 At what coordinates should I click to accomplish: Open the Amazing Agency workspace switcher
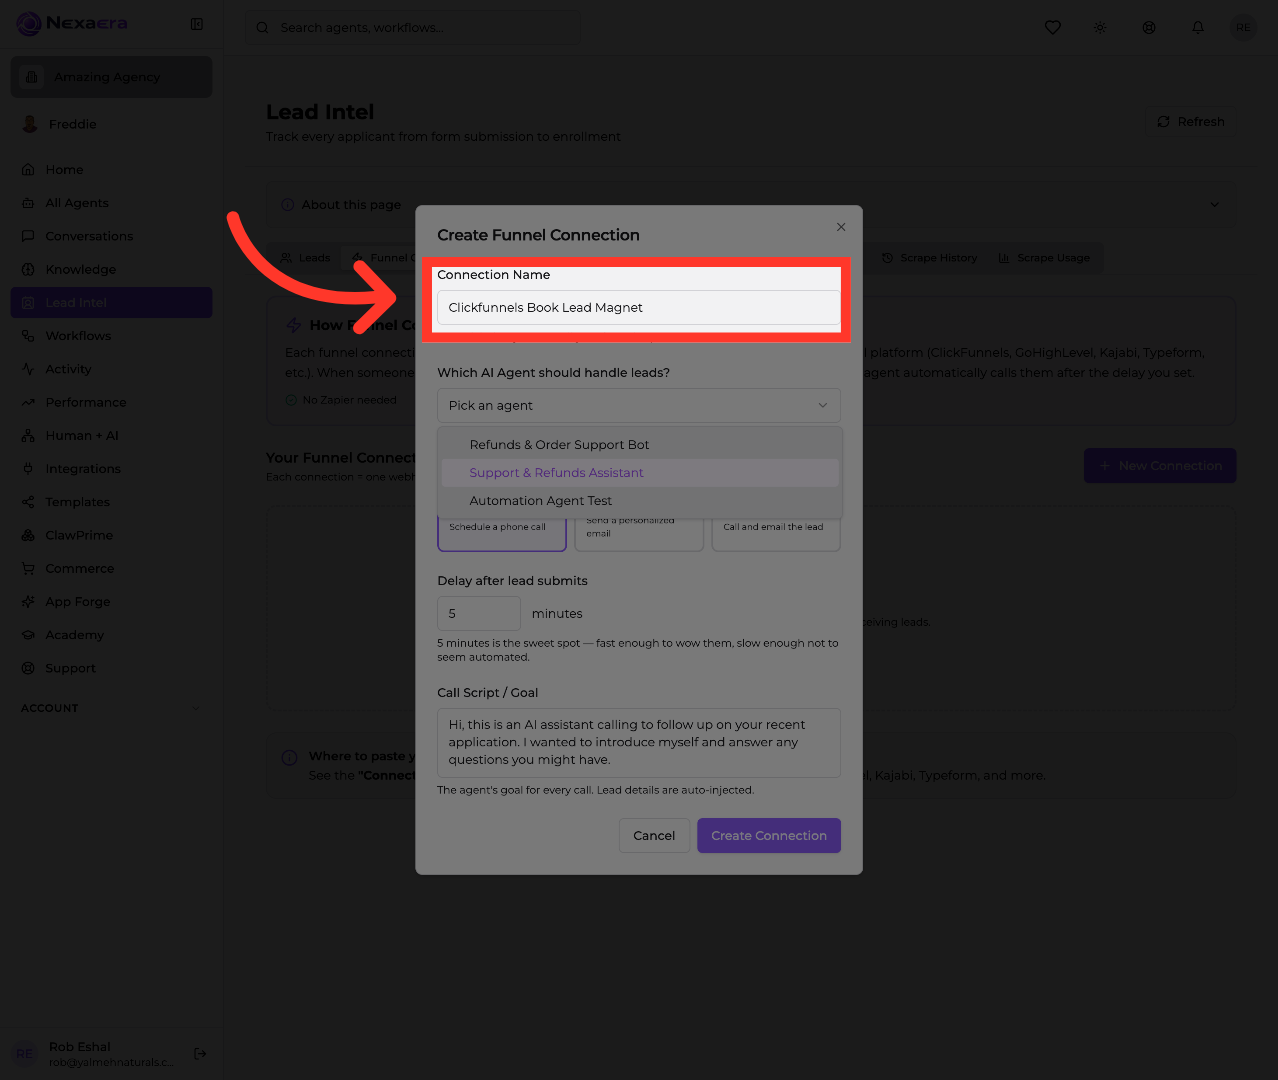pyautogui.click(x=111, y=77)
